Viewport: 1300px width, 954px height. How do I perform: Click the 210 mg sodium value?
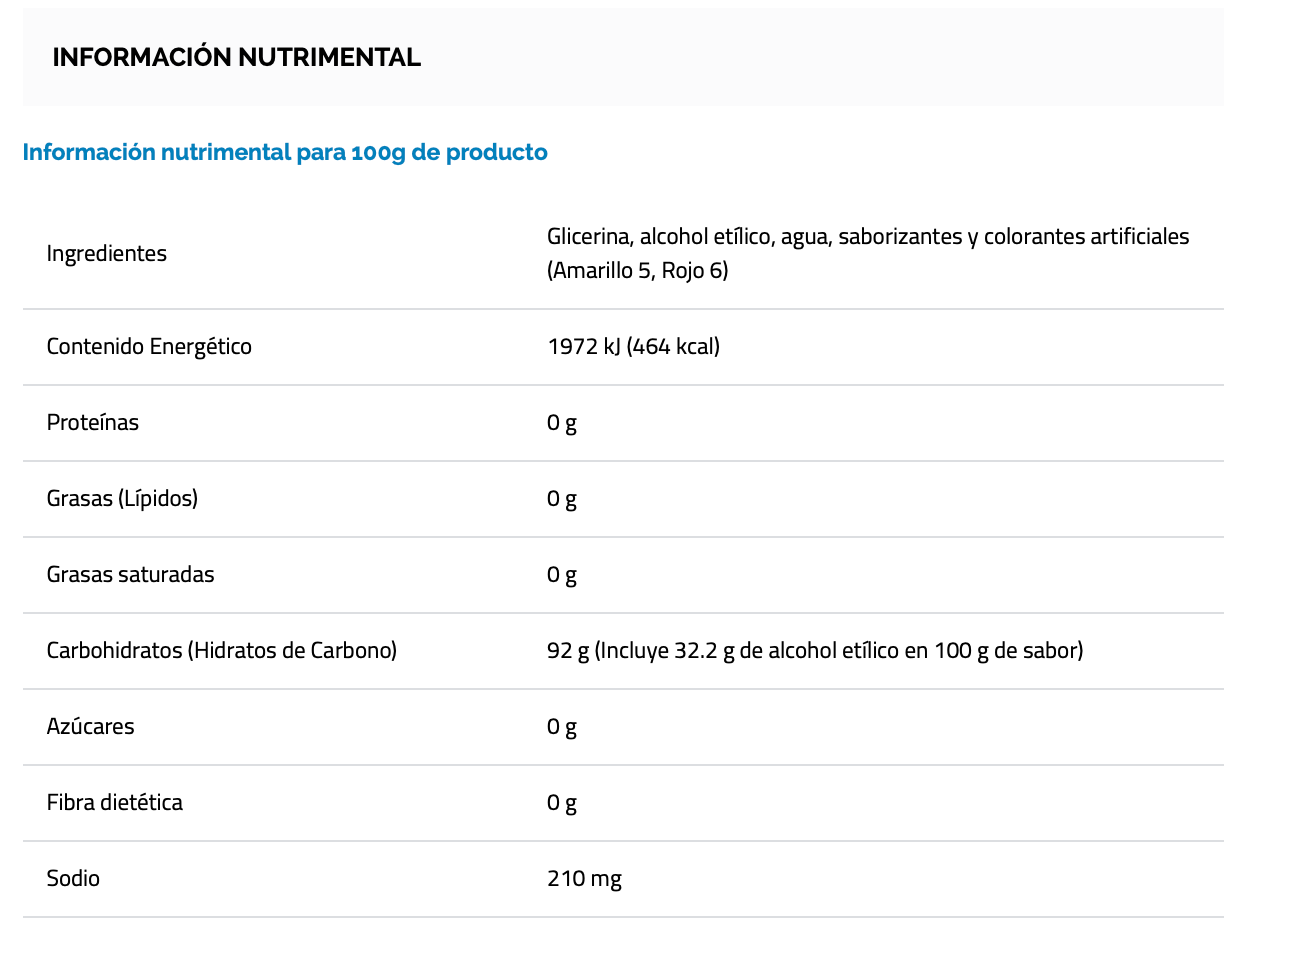pyautogui.click(x=584, y=878)
